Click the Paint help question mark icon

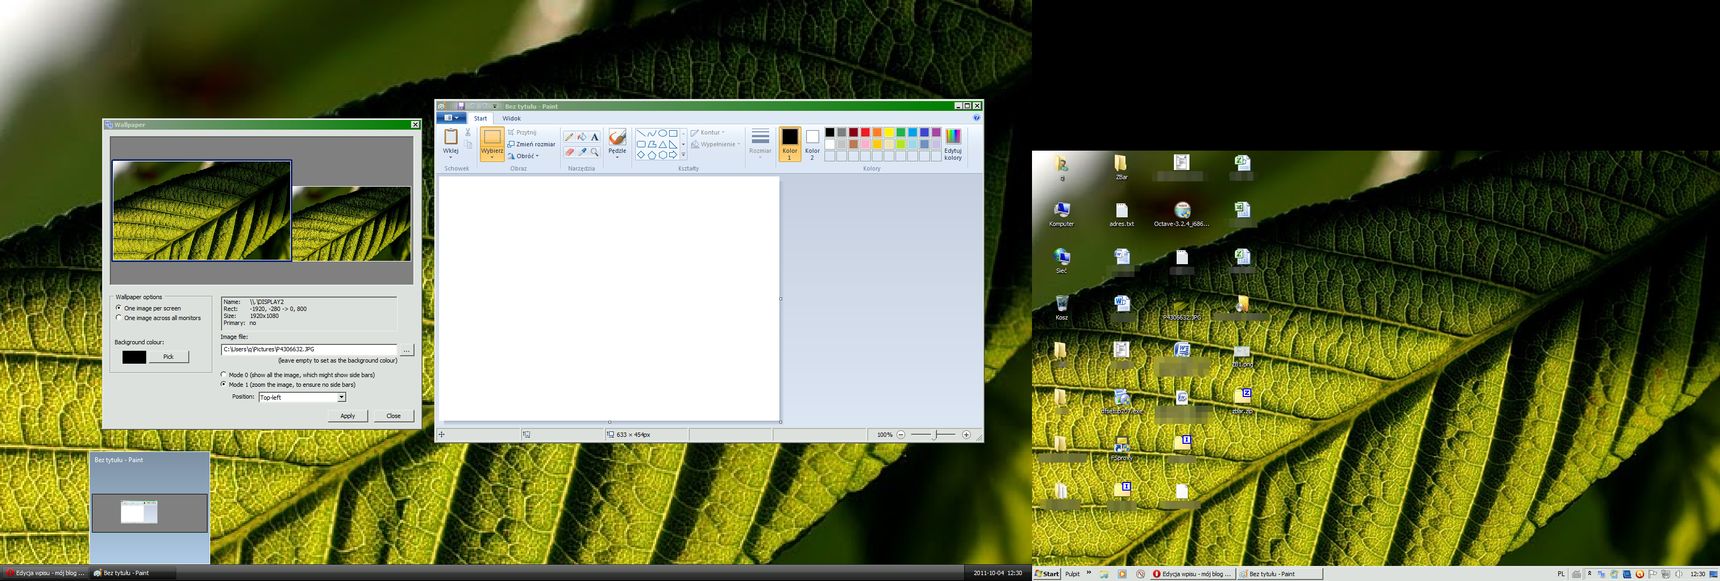tap(977, 118)
